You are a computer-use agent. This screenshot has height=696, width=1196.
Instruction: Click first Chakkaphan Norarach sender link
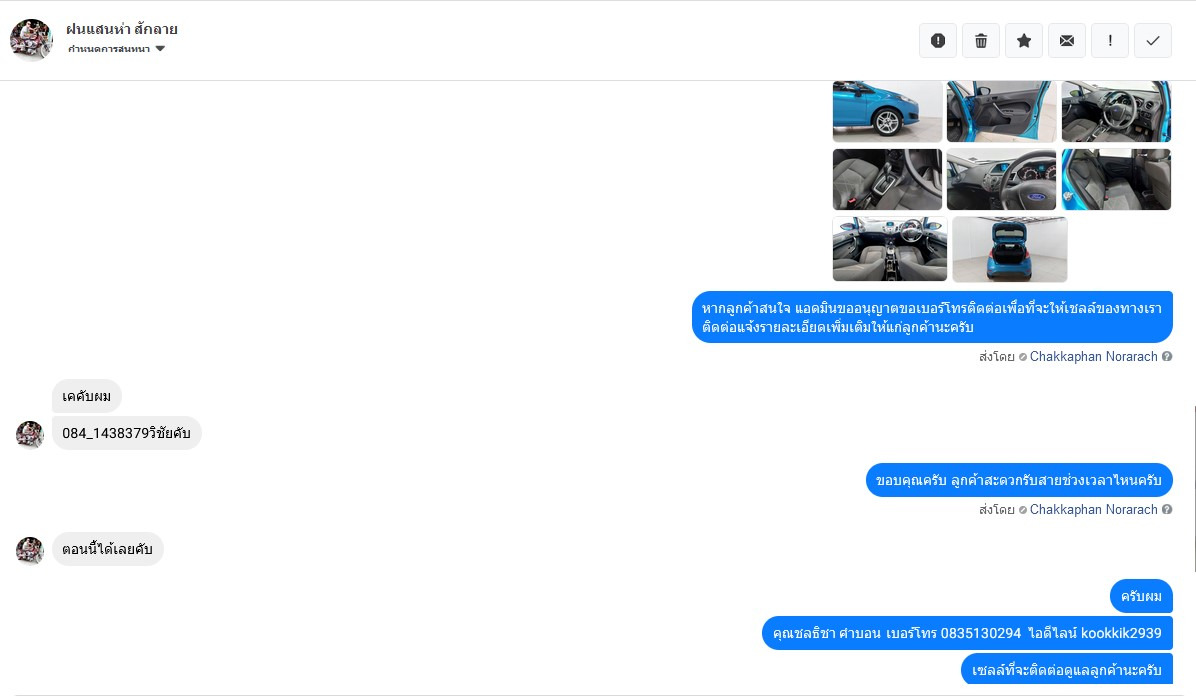click(1093, 356)
